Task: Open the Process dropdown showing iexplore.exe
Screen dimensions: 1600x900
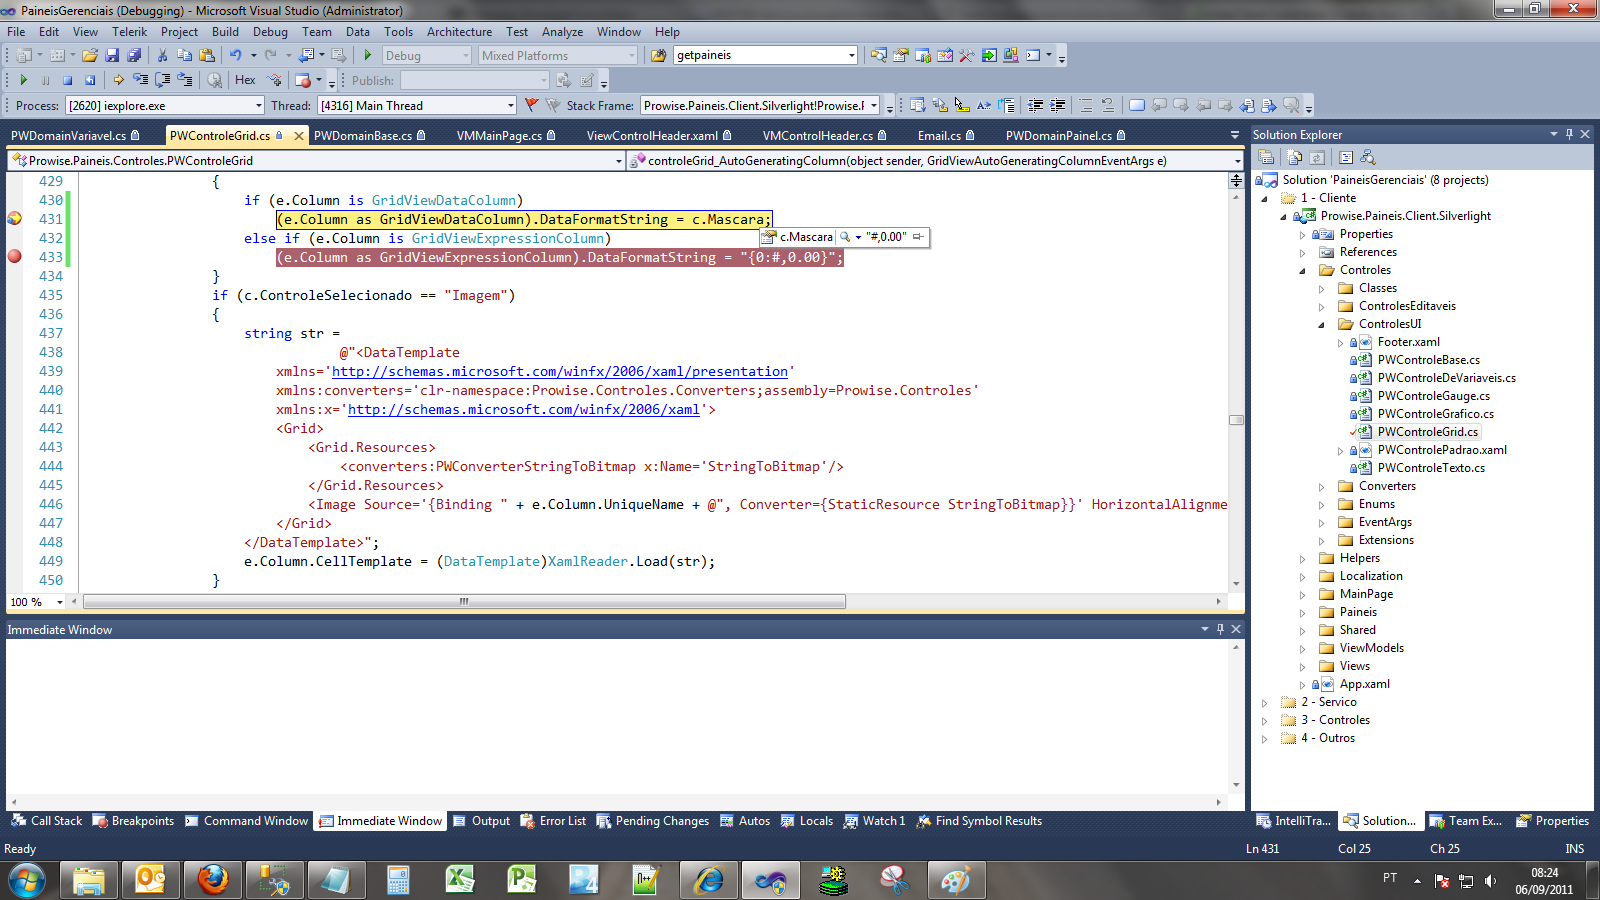Action: click(x=259, y=106)
